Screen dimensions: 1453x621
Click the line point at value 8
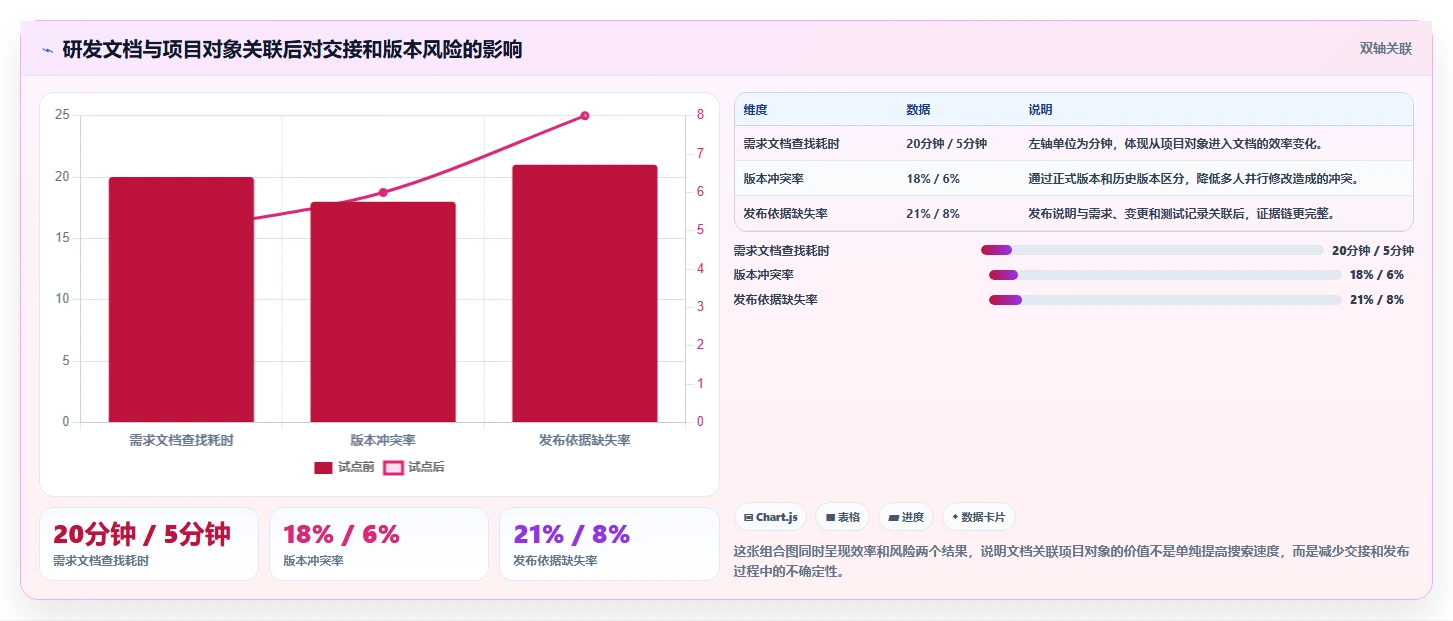pyautogui.click(x=585, y=116)
